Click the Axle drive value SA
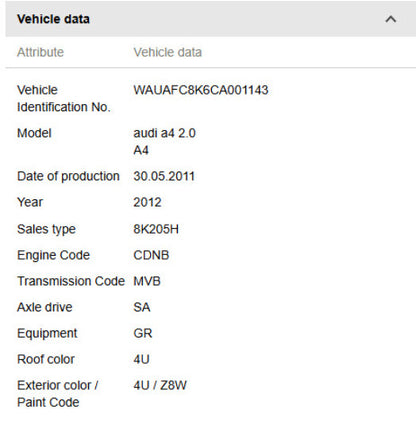416x421 pixels. pos(142,307)
